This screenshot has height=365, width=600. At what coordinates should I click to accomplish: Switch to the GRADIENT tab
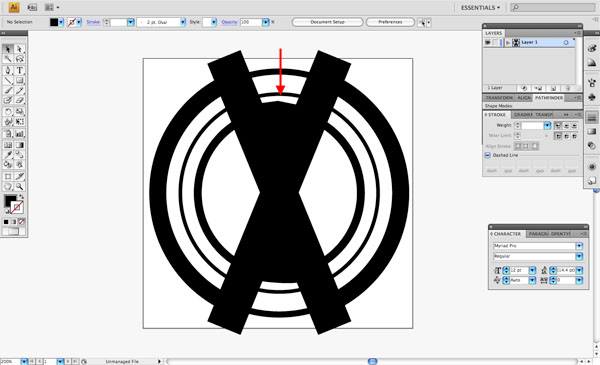point(523,115)
